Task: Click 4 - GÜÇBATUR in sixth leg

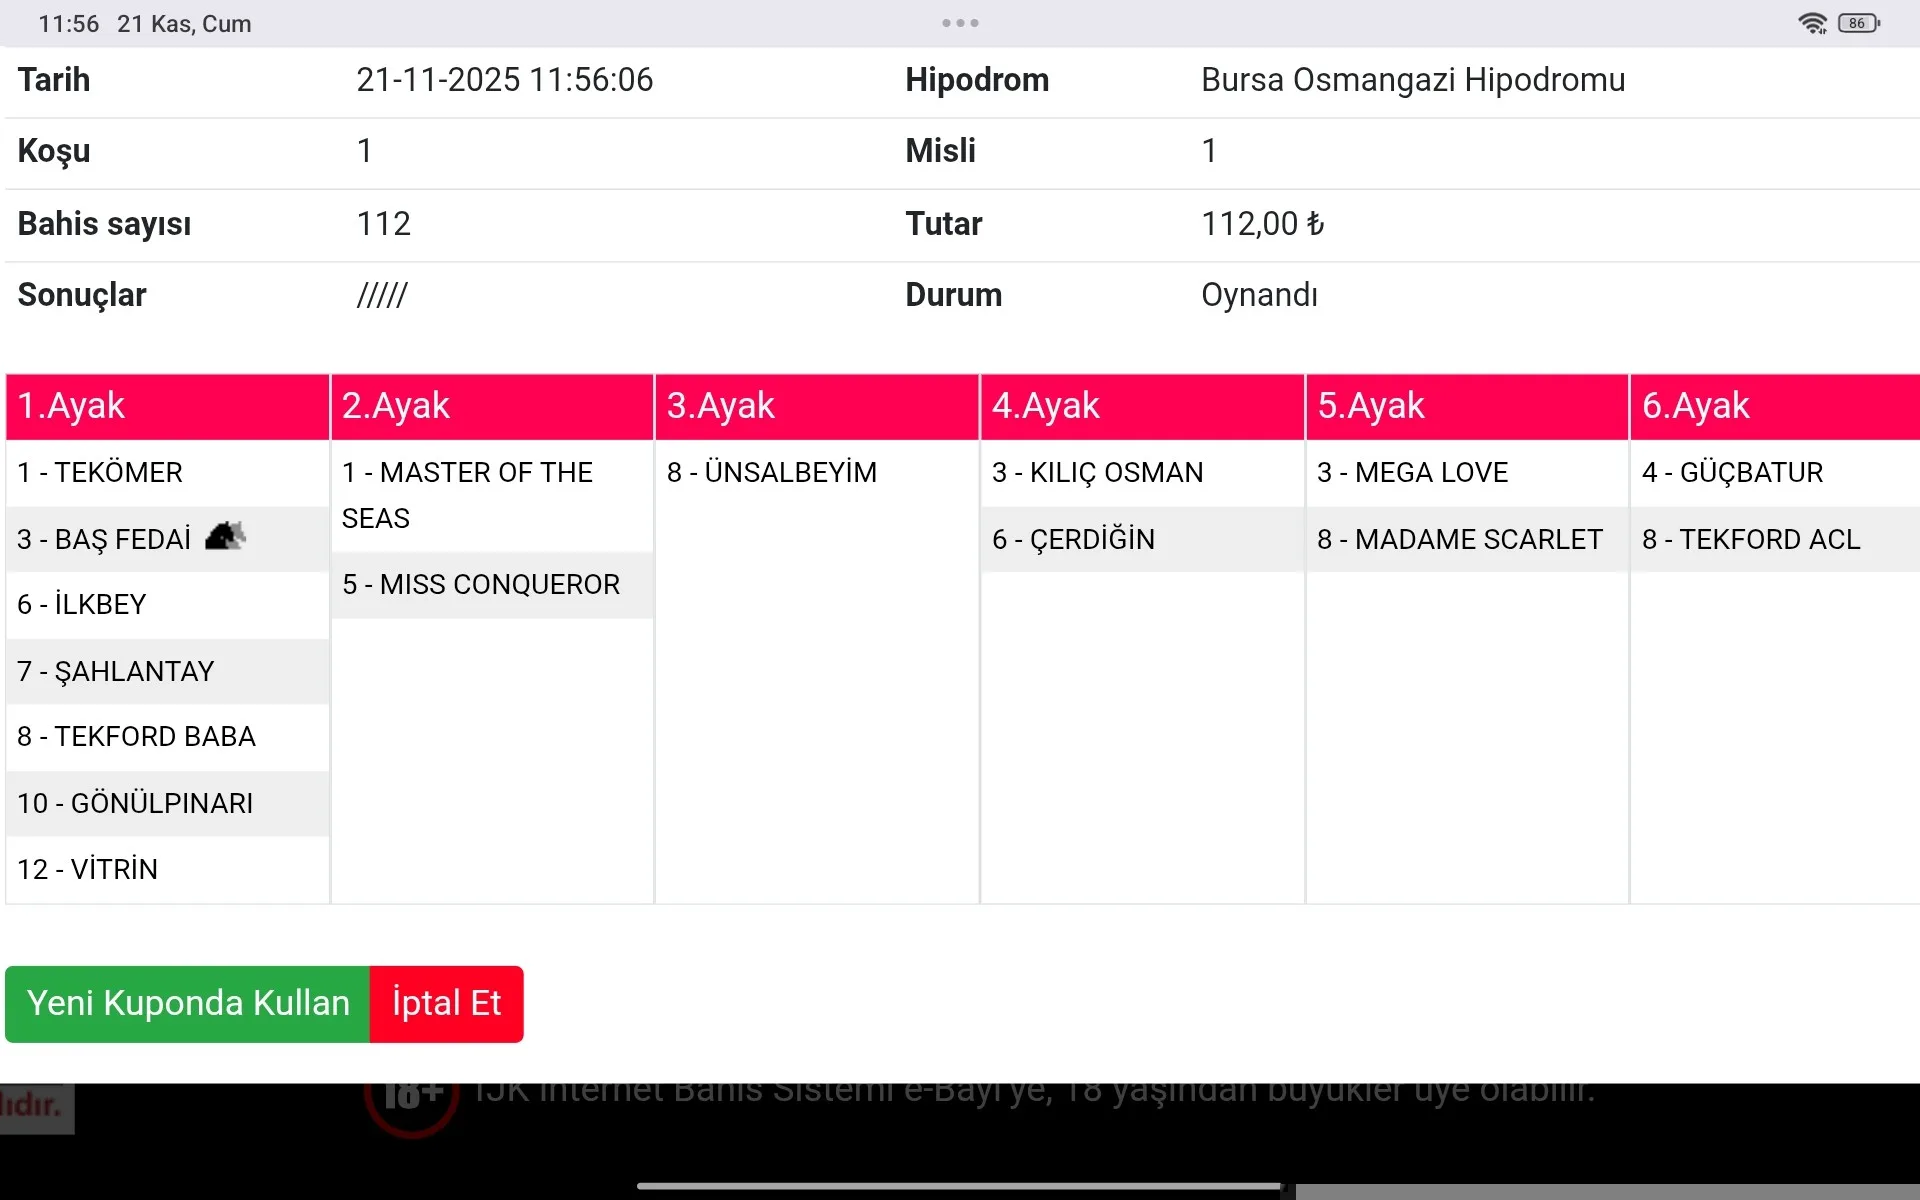Action: click(x=1732, y=472)
